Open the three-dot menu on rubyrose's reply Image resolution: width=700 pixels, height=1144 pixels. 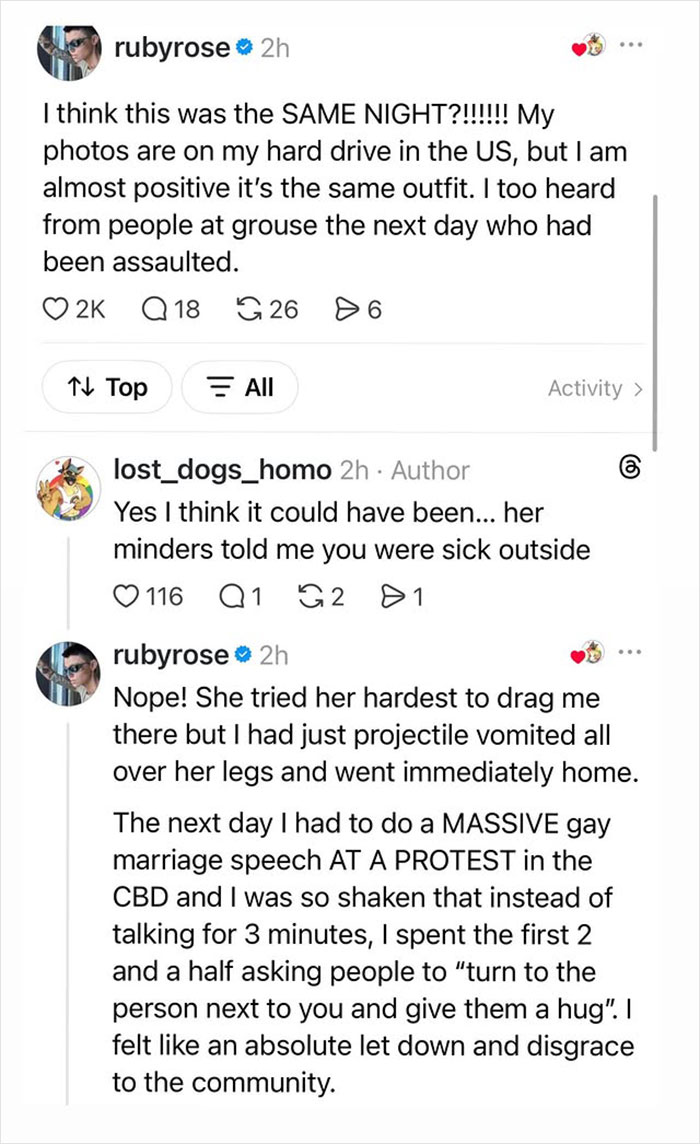pyautogui.click(x=632, y=651)
